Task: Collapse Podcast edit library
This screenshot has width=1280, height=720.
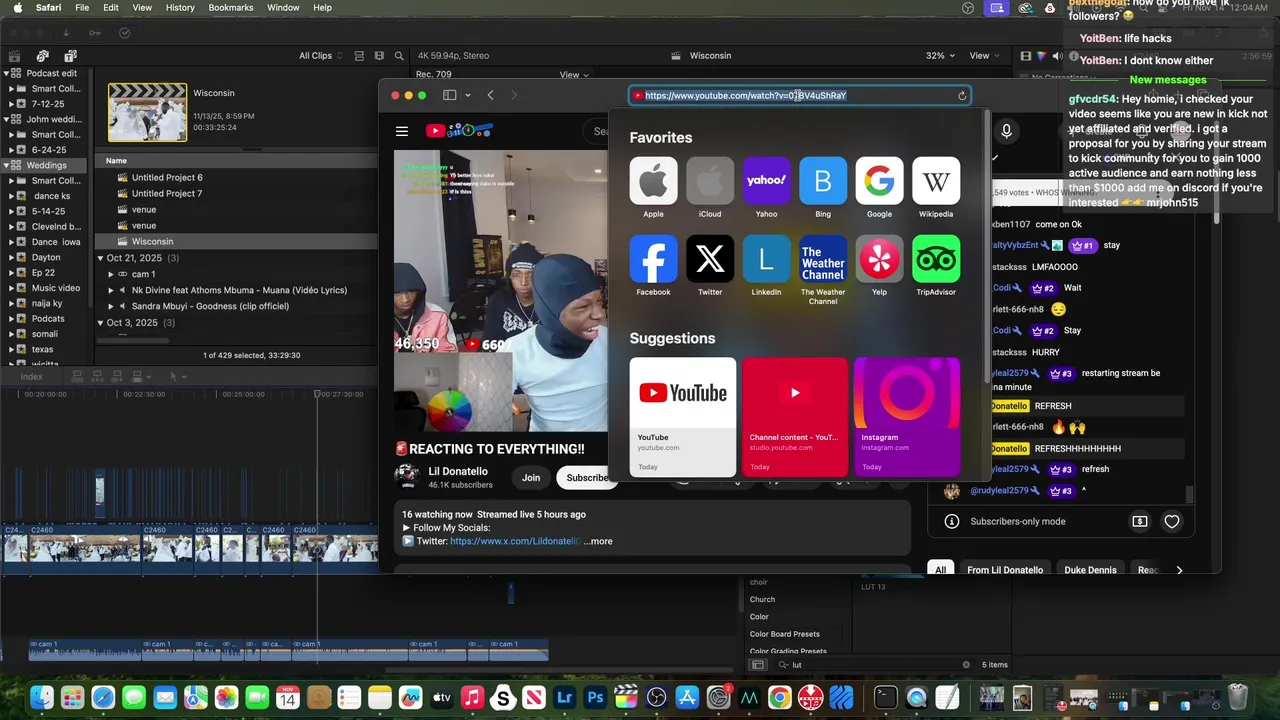Action: tap(6, 73)
